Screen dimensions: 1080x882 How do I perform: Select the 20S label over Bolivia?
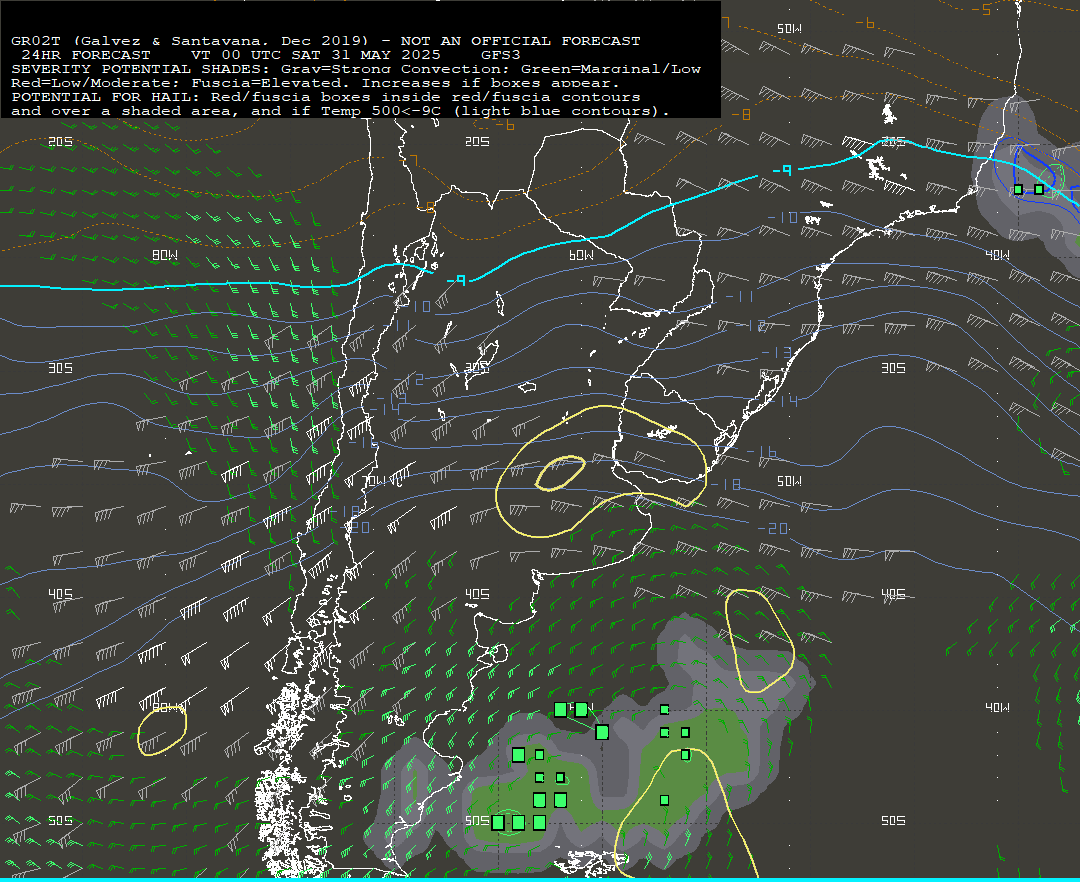(x=477, y=142)
